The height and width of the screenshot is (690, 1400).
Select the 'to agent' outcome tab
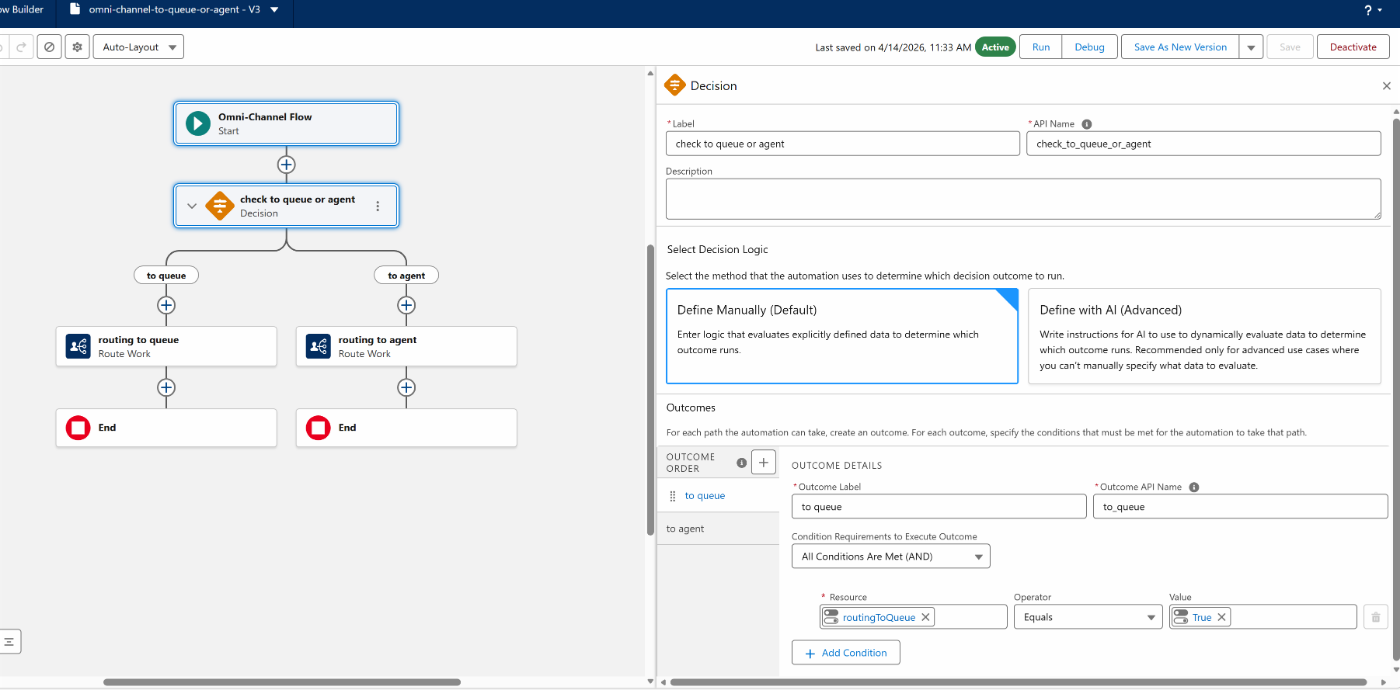pyautogui.click(x=718, y=529)
